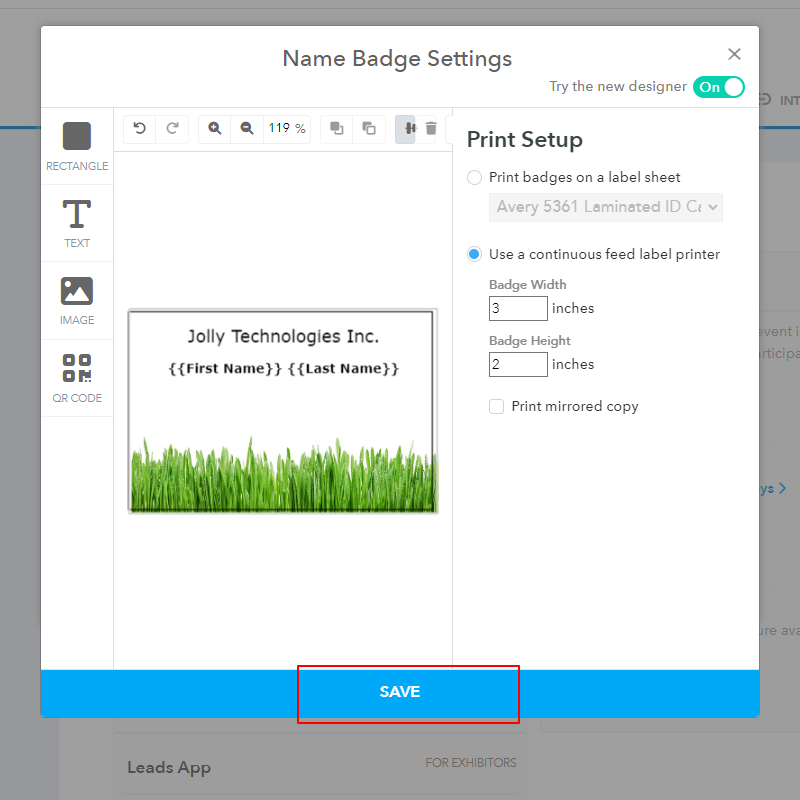Insert an Image element
The height and width of the screenshot is (800, 800).
[x=77, y=300]
